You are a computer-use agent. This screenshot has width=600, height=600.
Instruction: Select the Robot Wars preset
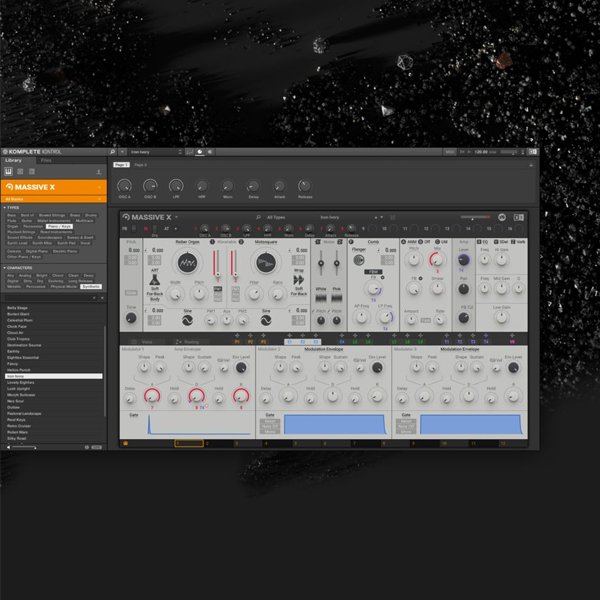(54, 432)
